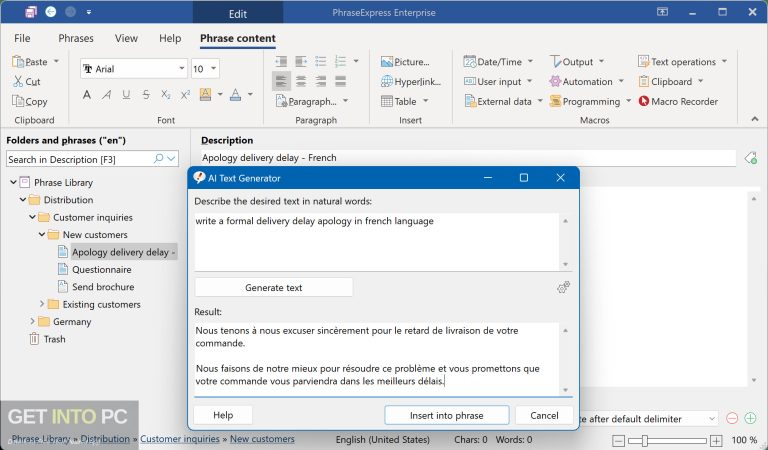The image size is (768, 450).
Task: Click the Cut icon in Clipboard group
Action: pos(19,82)
